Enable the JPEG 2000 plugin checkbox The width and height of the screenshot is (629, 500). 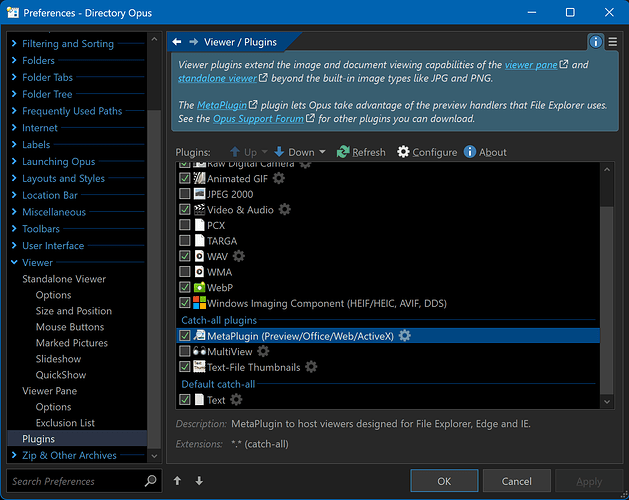(x=185, y=194)
